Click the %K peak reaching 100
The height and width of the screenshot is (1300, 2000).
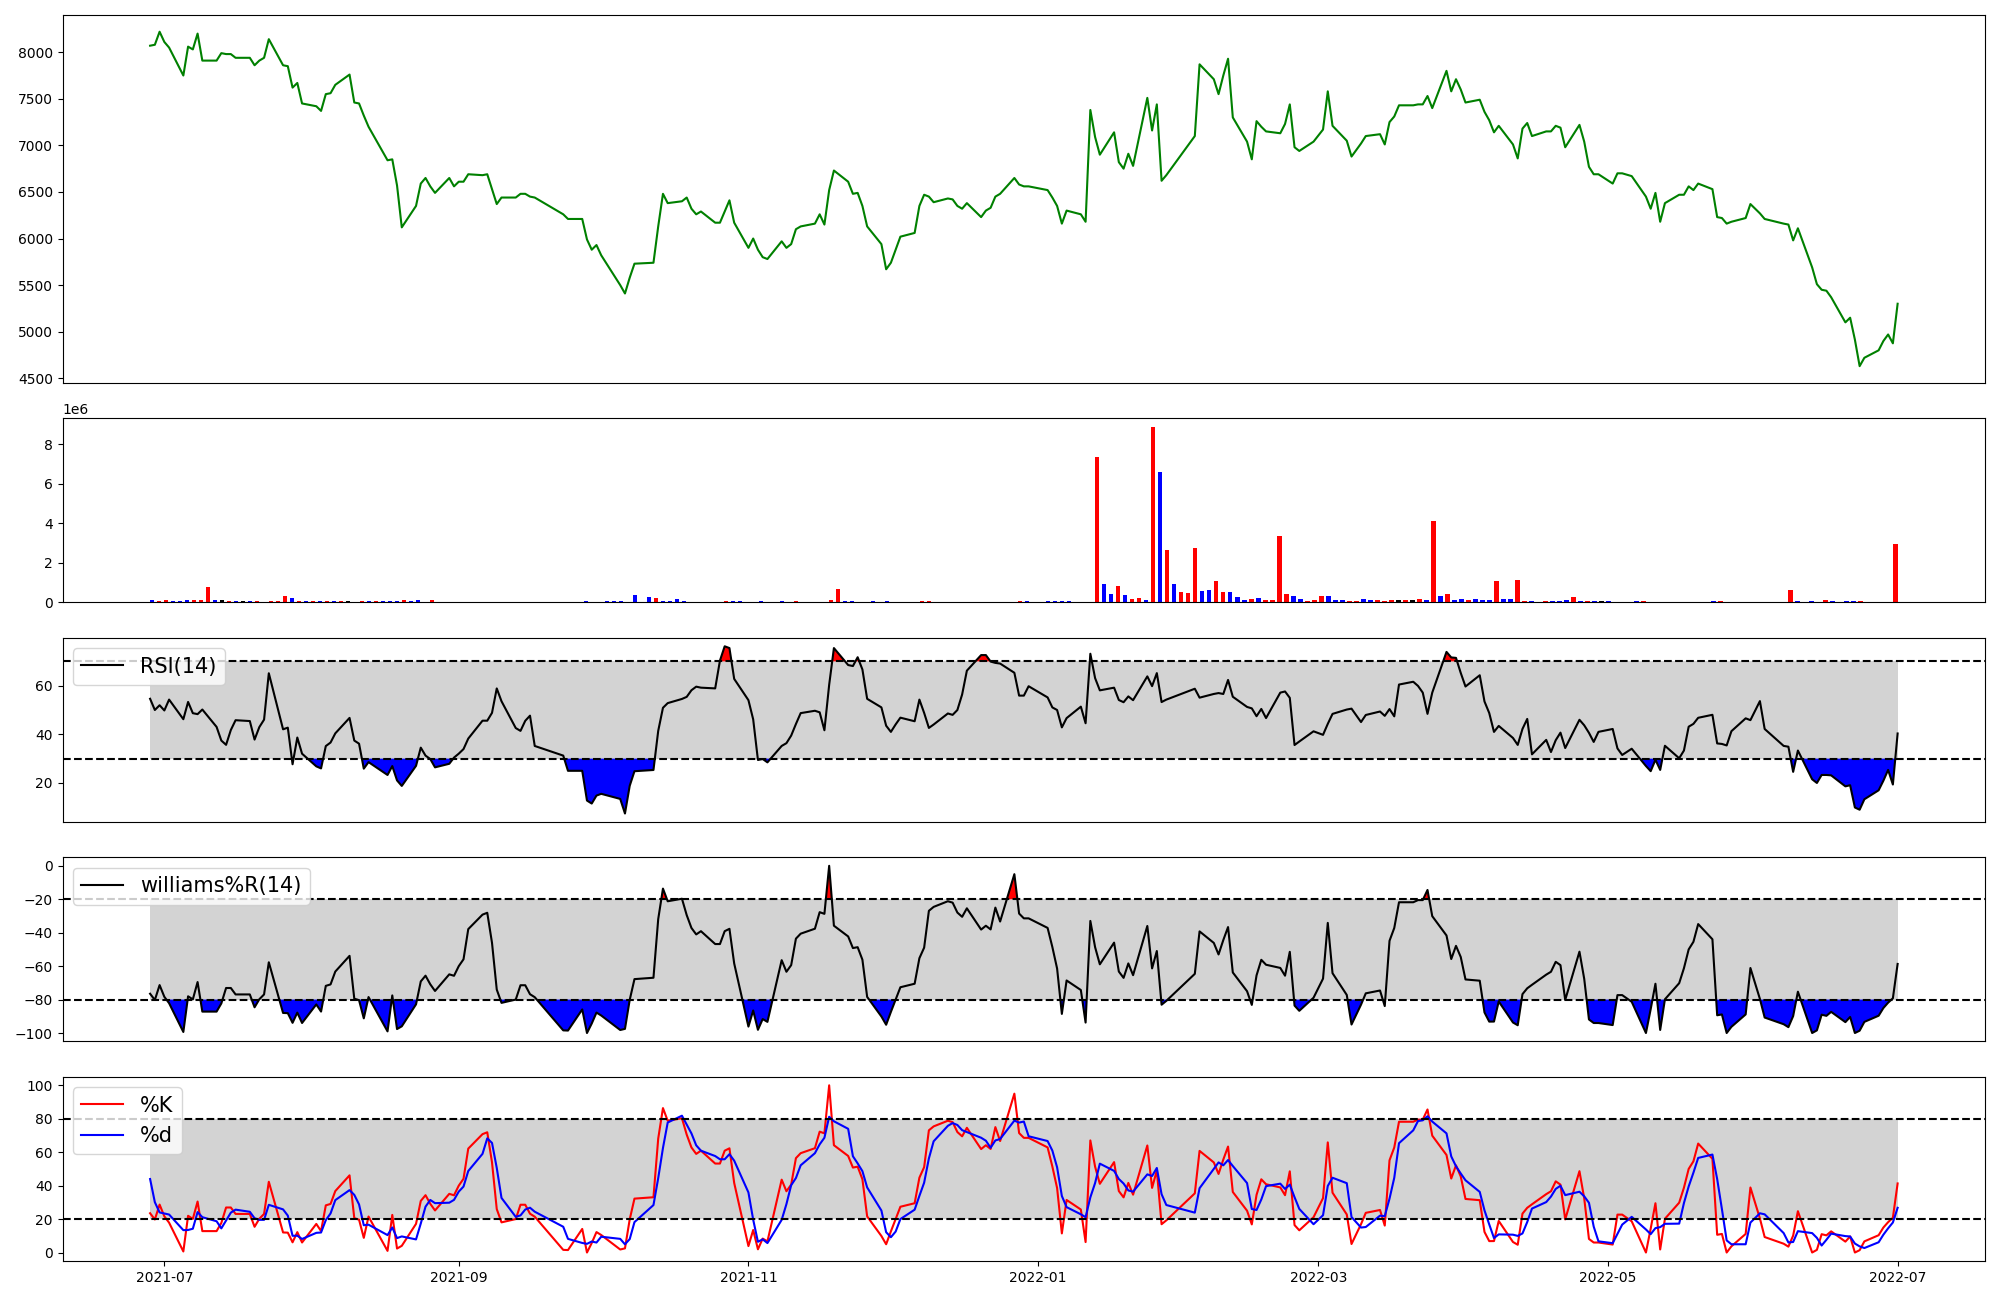[828, 1086]
